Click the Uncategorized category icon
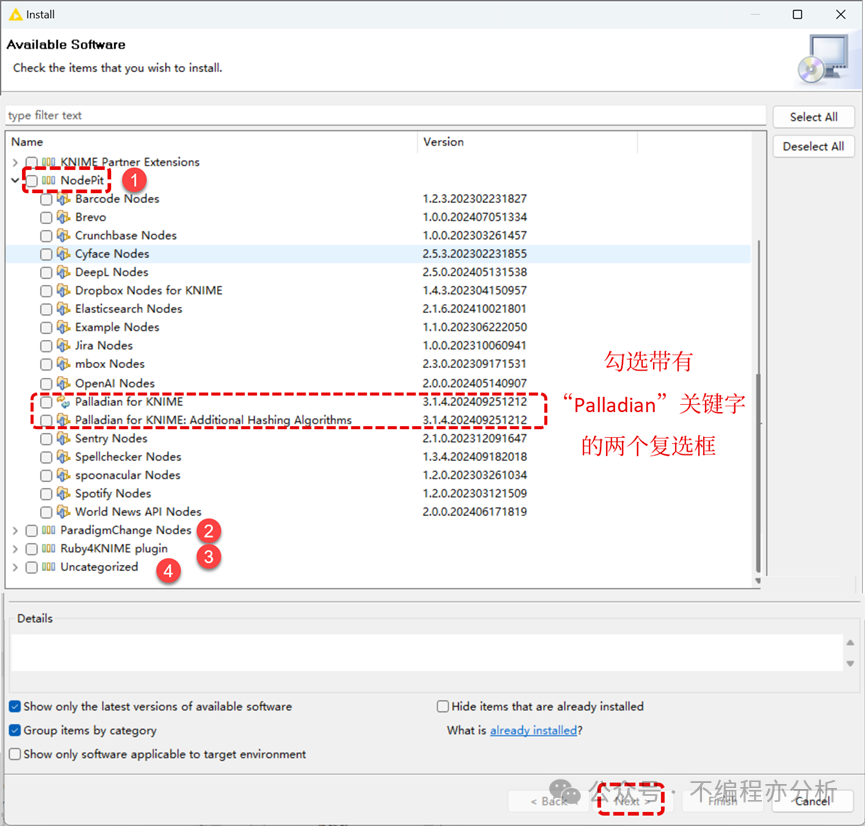Viewport: 865px width, 826px height. 49,567
